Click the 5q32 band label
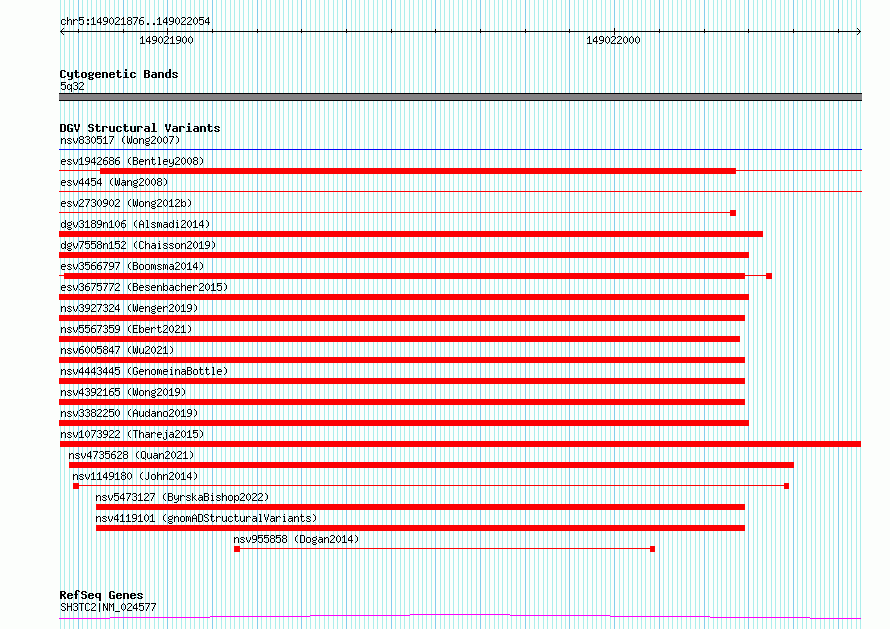This screenshot has width=890, height=629. pos(72,86)
